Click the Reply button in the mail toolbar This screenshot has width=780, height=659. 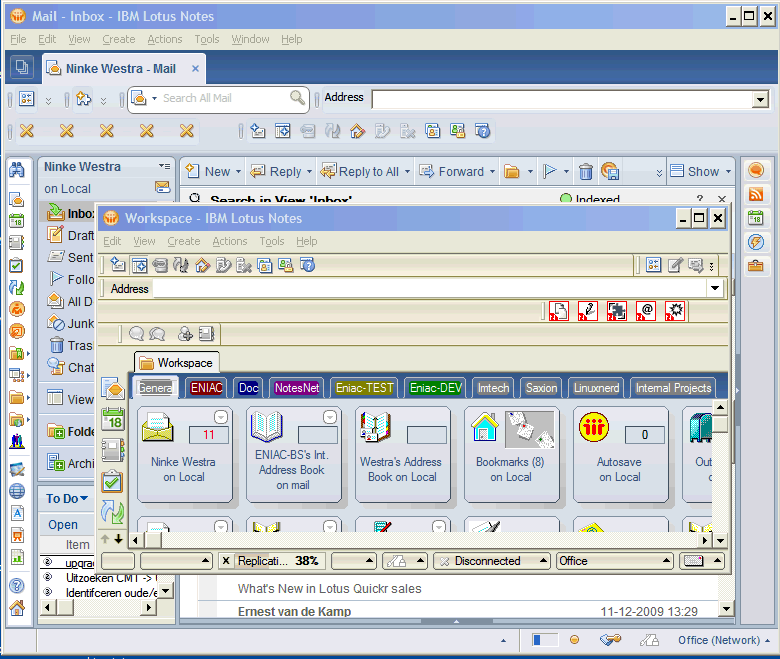tap(276, 172)
